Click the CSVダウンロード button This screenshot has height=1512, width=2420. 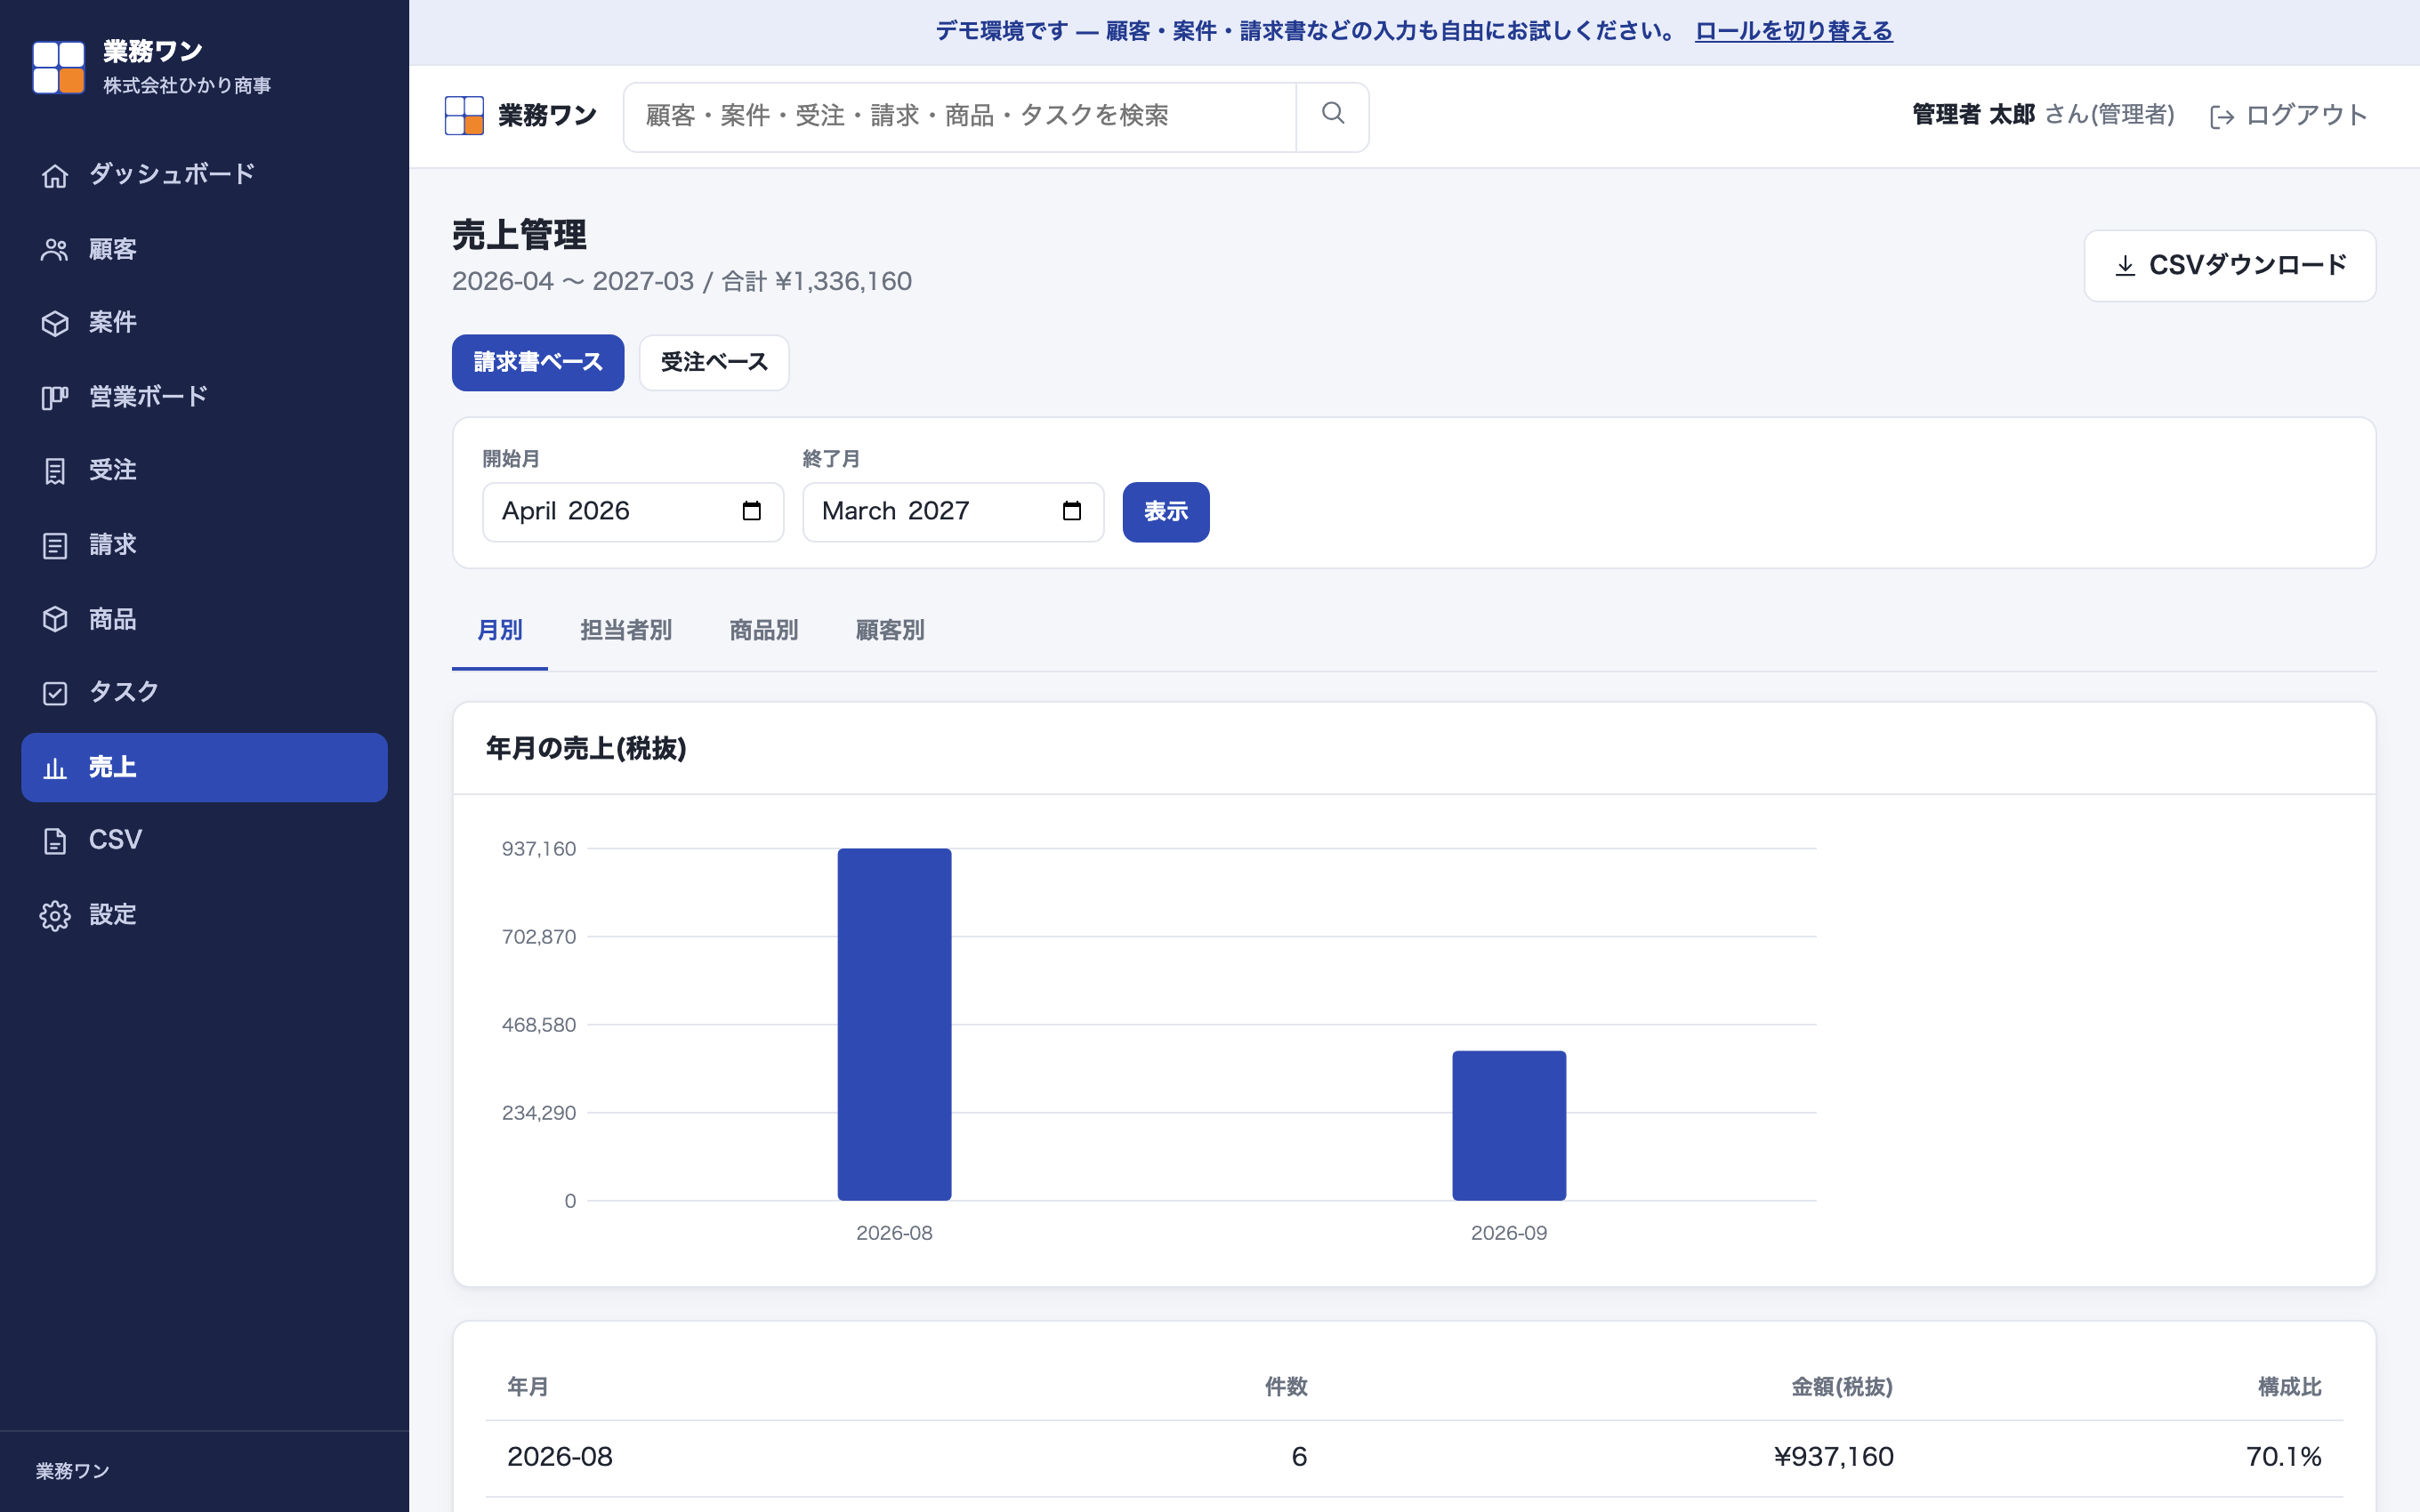pyautogui.click(x=2230, y=266)
